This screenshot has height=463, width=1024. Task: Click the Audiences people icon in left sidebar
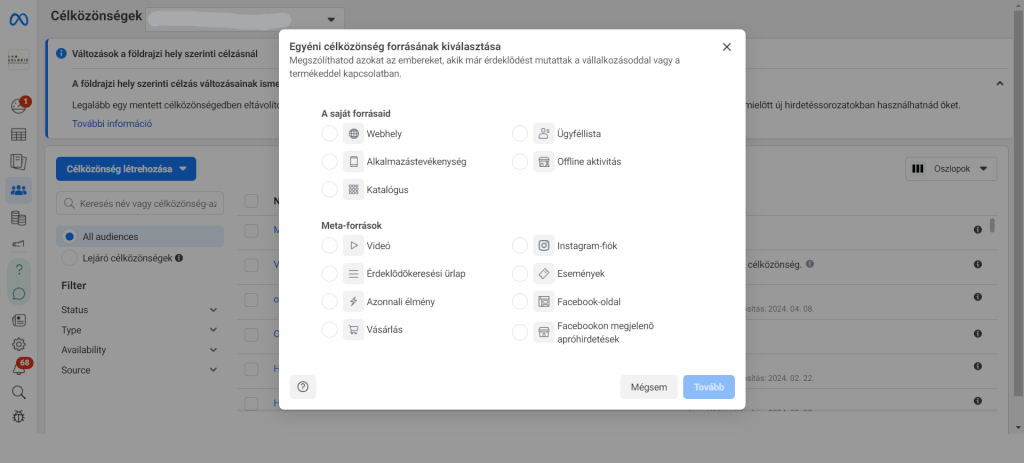tap(18, 190)
